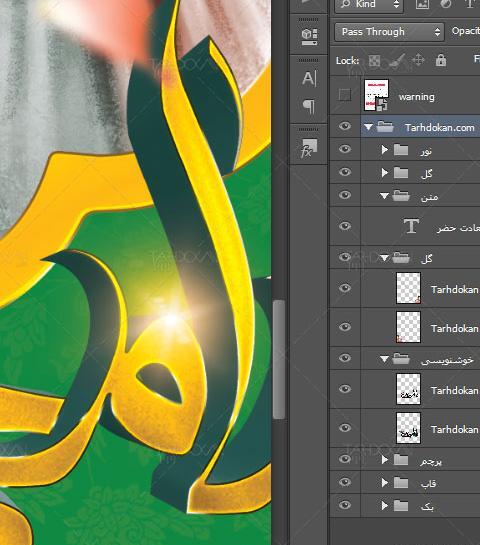This screenshot has width=480, height=545.
Task: Click the T icon of the text layer
Action: [x=411, y=226]
